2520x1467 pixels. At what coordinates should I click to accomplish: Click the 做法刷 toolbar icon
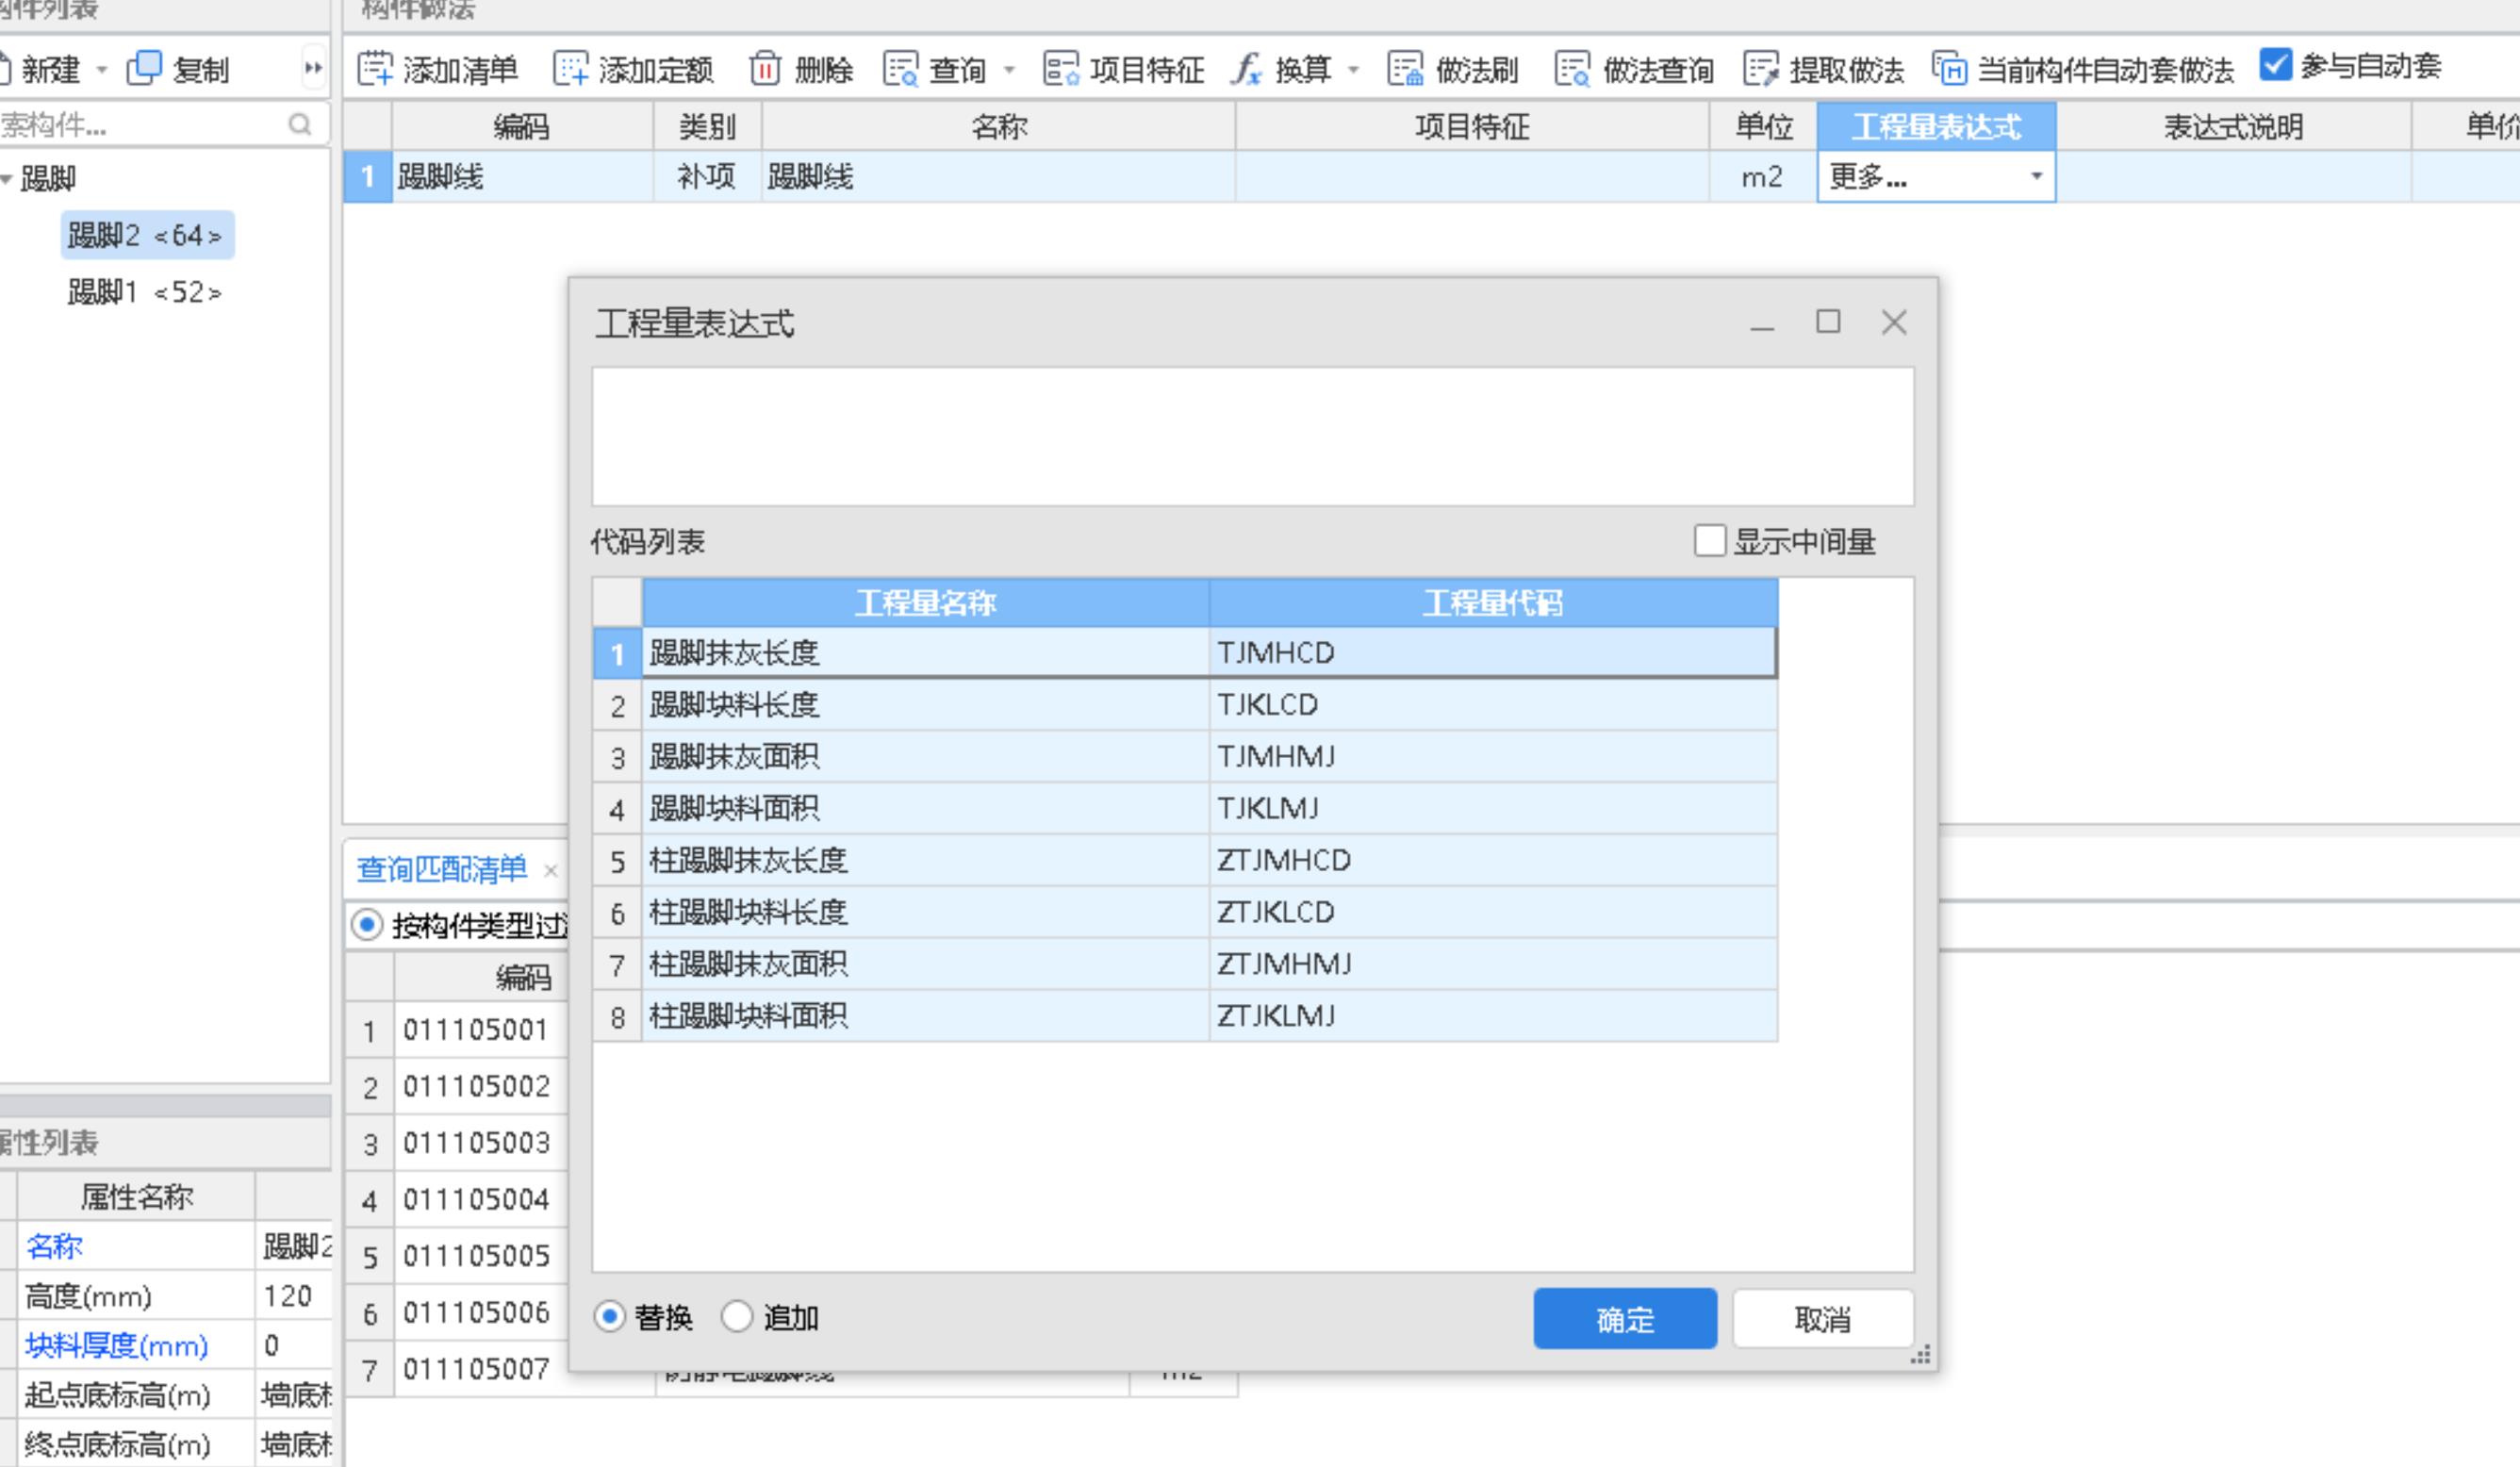pos(1405,69)
